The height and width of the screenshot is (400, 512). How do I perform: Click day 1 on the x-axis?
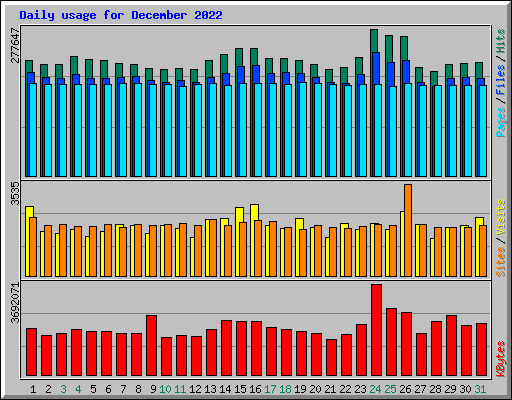tap(33, 389)
